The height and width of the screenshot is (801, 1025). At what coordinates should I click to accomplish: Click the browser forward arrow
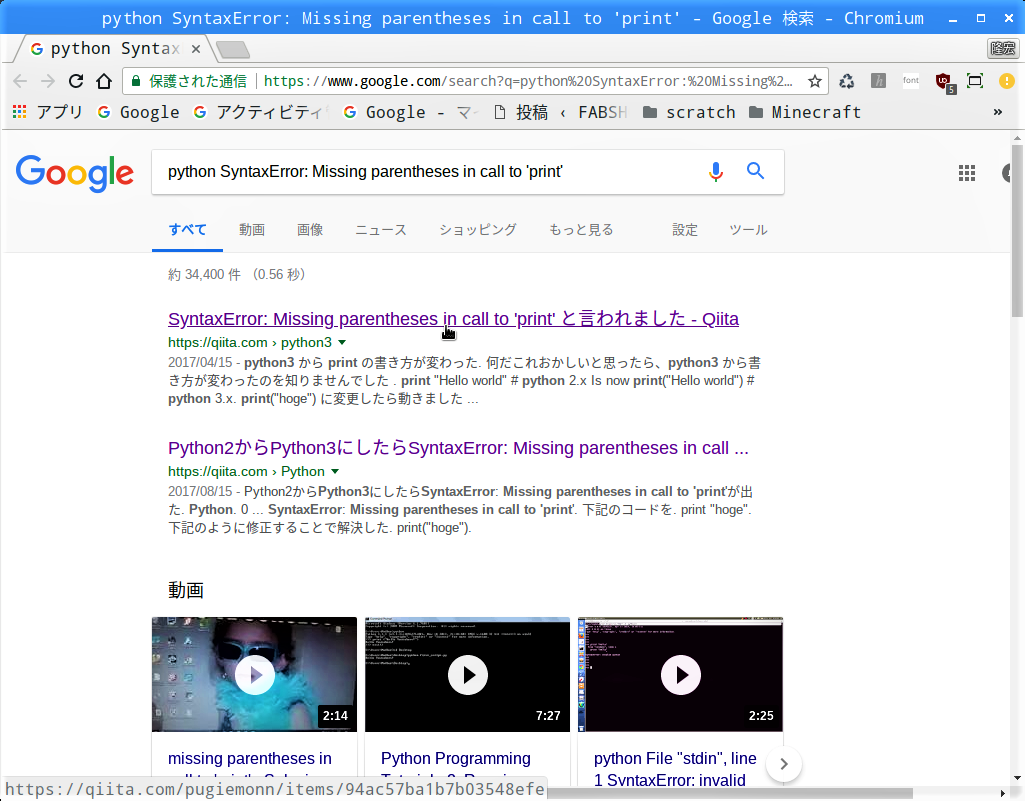tap(48, 81)
